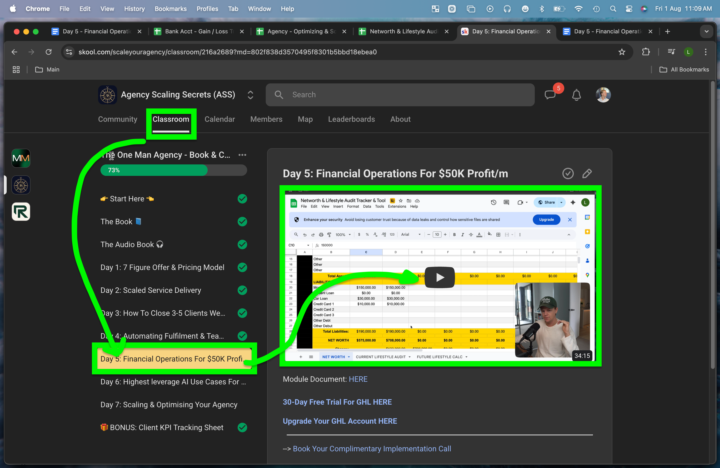Open the Chrome apps grid shortcut
Viewport: 720px width, 468px height.
[16, 69]
